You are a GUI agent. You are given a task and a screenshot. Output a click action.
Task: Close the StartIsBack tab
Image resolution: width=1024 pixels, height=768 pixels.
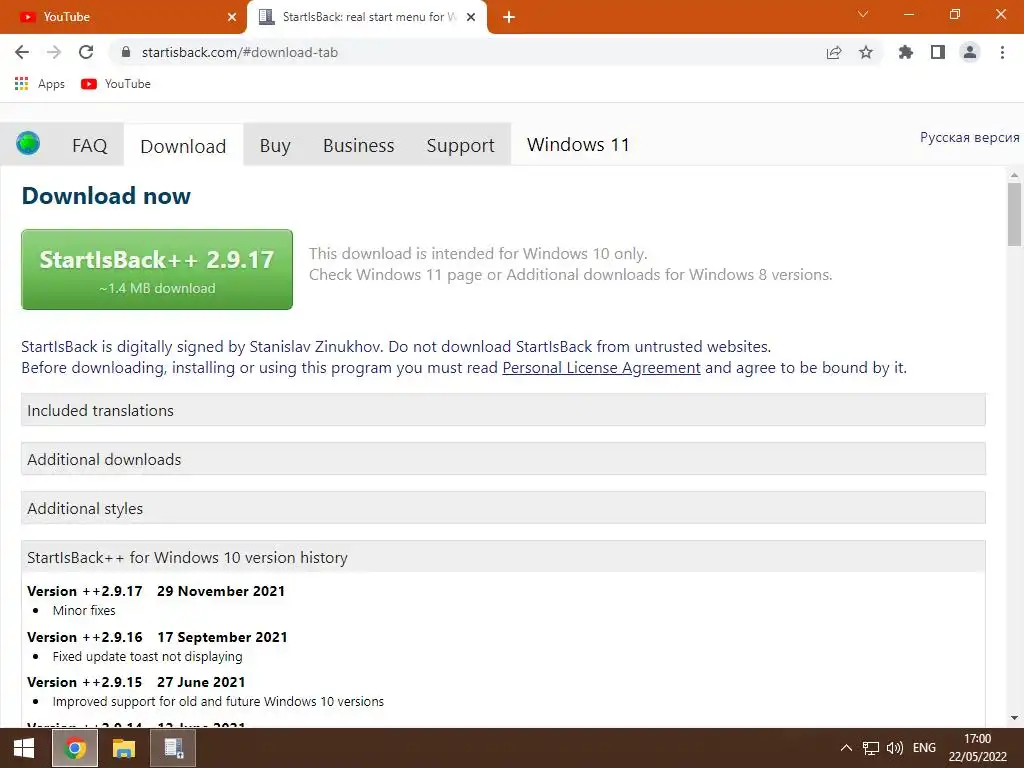point(471,17)
